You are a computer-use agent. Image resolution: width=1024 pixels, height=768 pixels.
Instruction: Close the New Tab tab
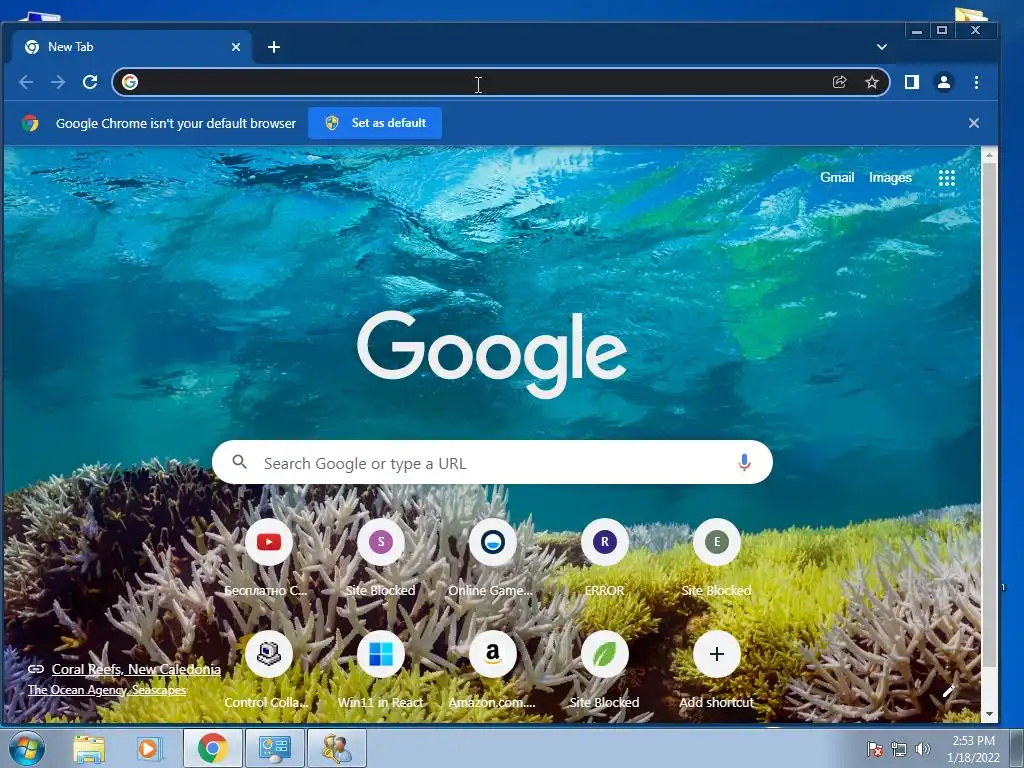[236, 47]
